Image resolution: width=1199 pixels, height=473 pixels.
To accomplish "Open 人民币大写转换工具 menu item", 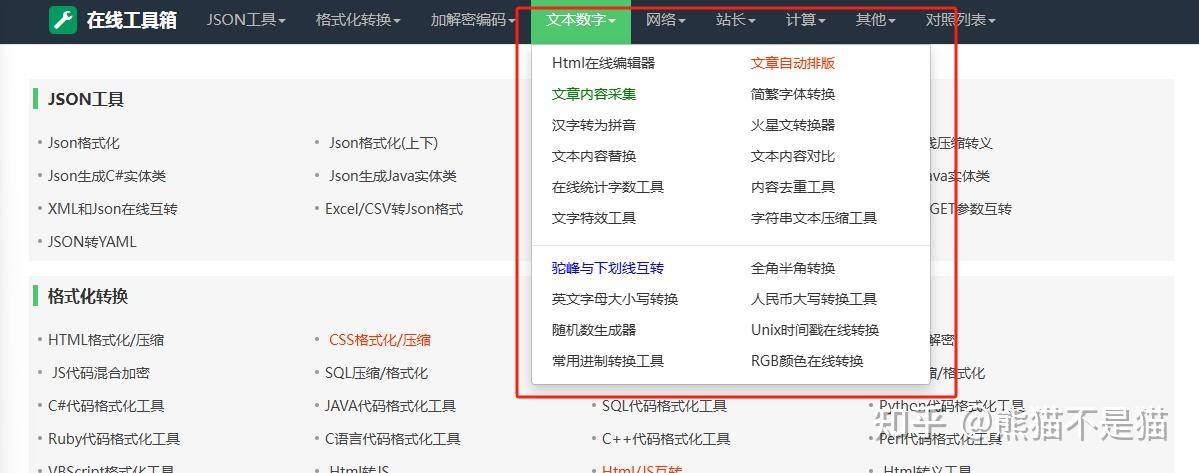I will click(814, 299).
